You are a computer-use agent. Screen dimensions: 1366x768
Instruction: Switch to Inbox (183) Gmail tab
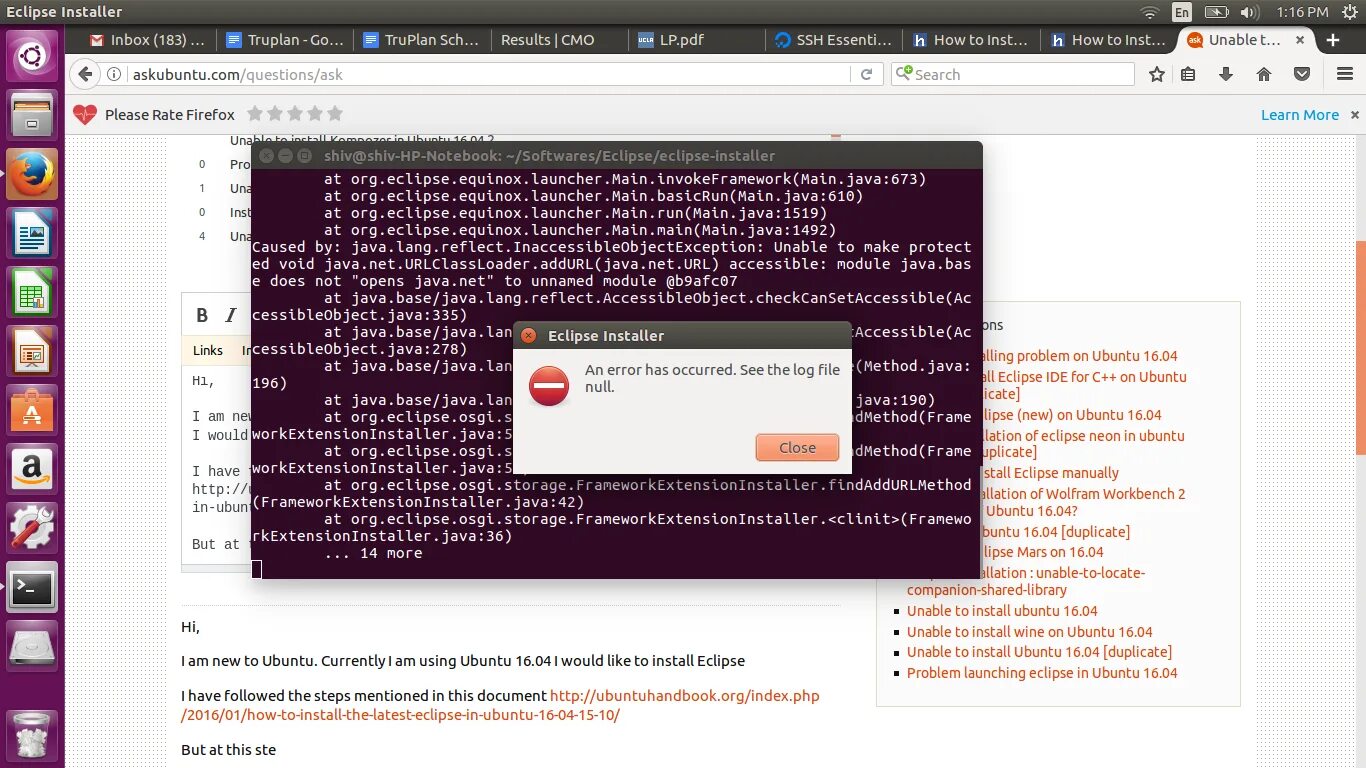click(x=146, y=40)
